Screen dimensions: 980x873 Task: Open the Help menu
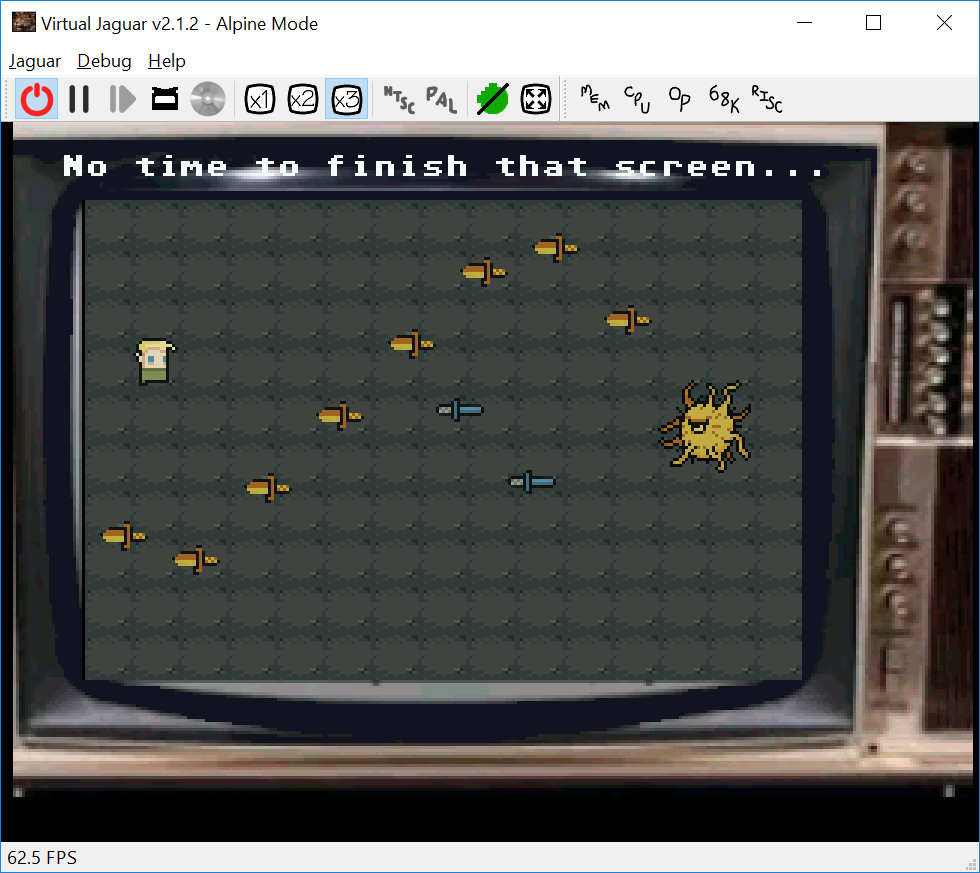point(166,61)
